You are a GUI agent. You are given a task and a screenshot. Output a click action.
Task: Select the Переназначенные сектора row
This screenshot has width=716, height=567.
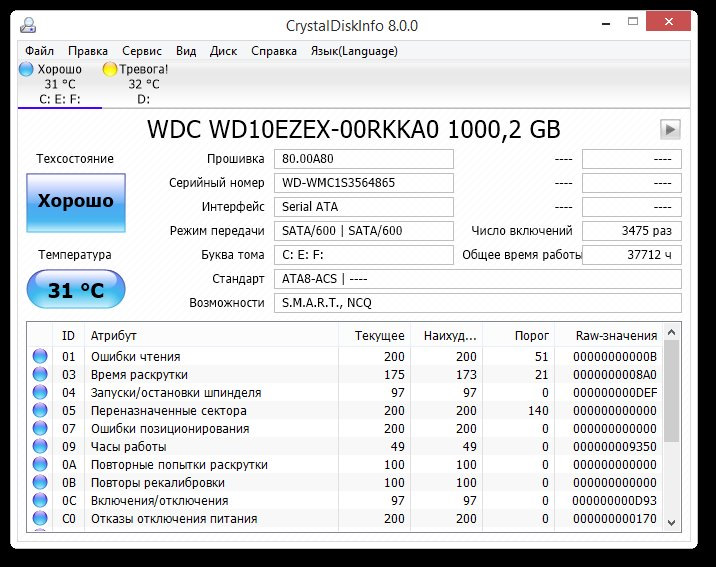coord(347,410)
